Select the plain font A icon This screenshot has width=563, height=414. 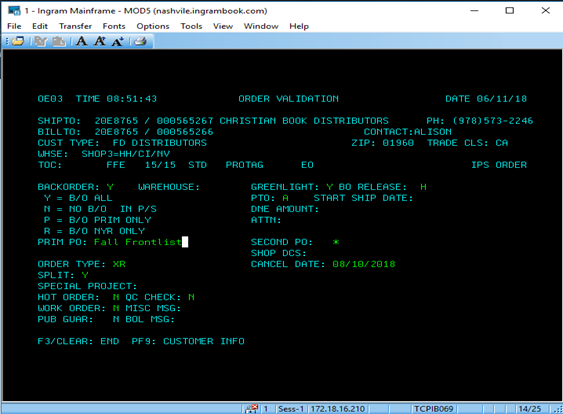(82, 42)
